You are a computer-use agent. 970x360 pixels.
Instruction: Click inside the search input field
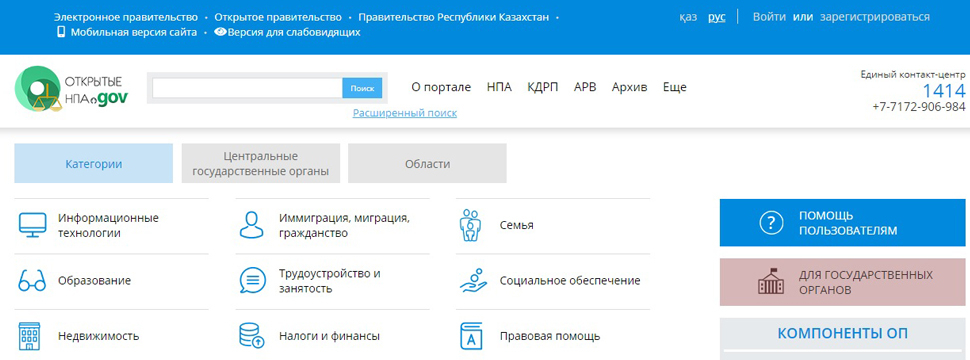pyautogui.click(x=247, y=88)
